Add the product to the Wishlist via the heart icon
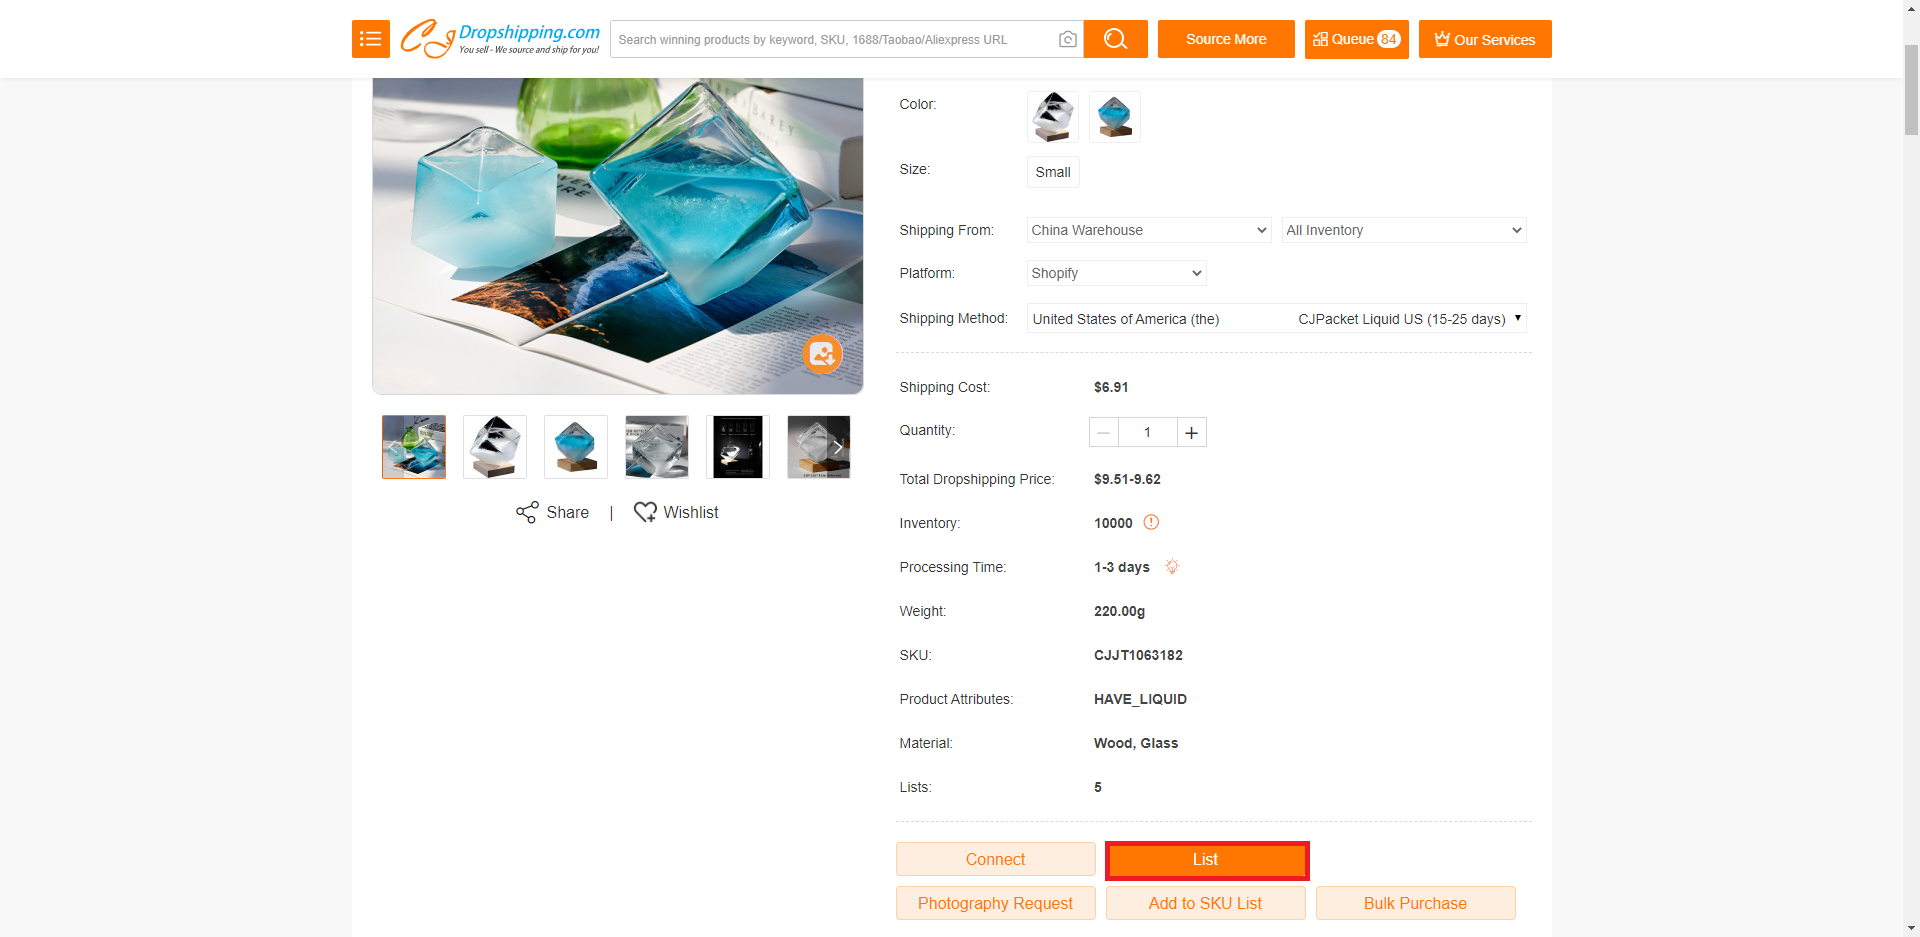 (x=645, y=512)
